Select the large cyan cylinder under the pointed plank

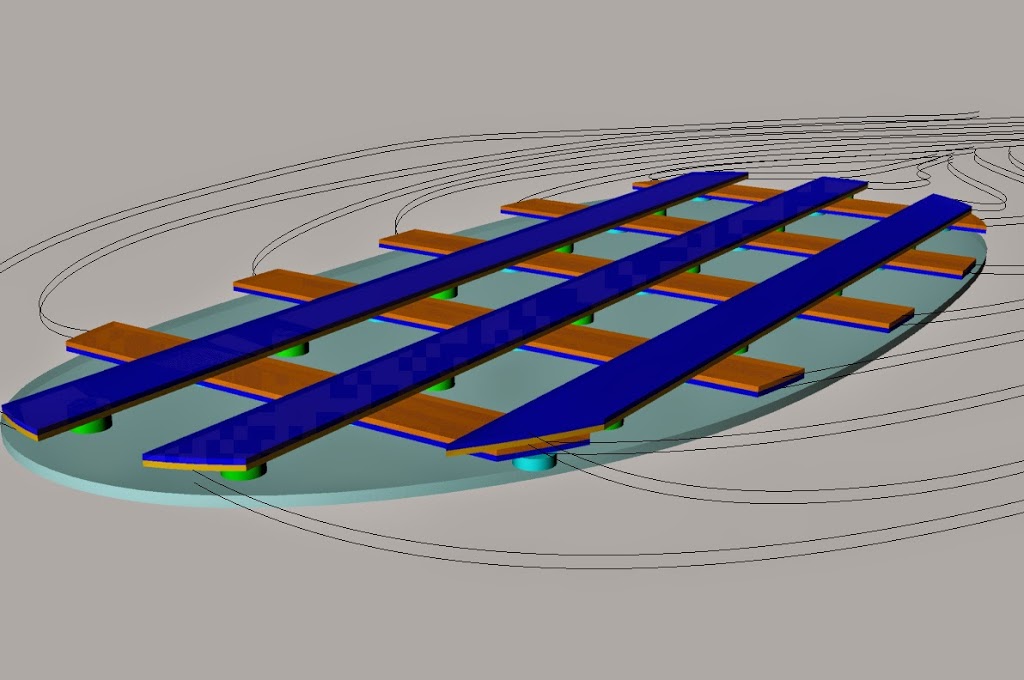click(534, 464)
